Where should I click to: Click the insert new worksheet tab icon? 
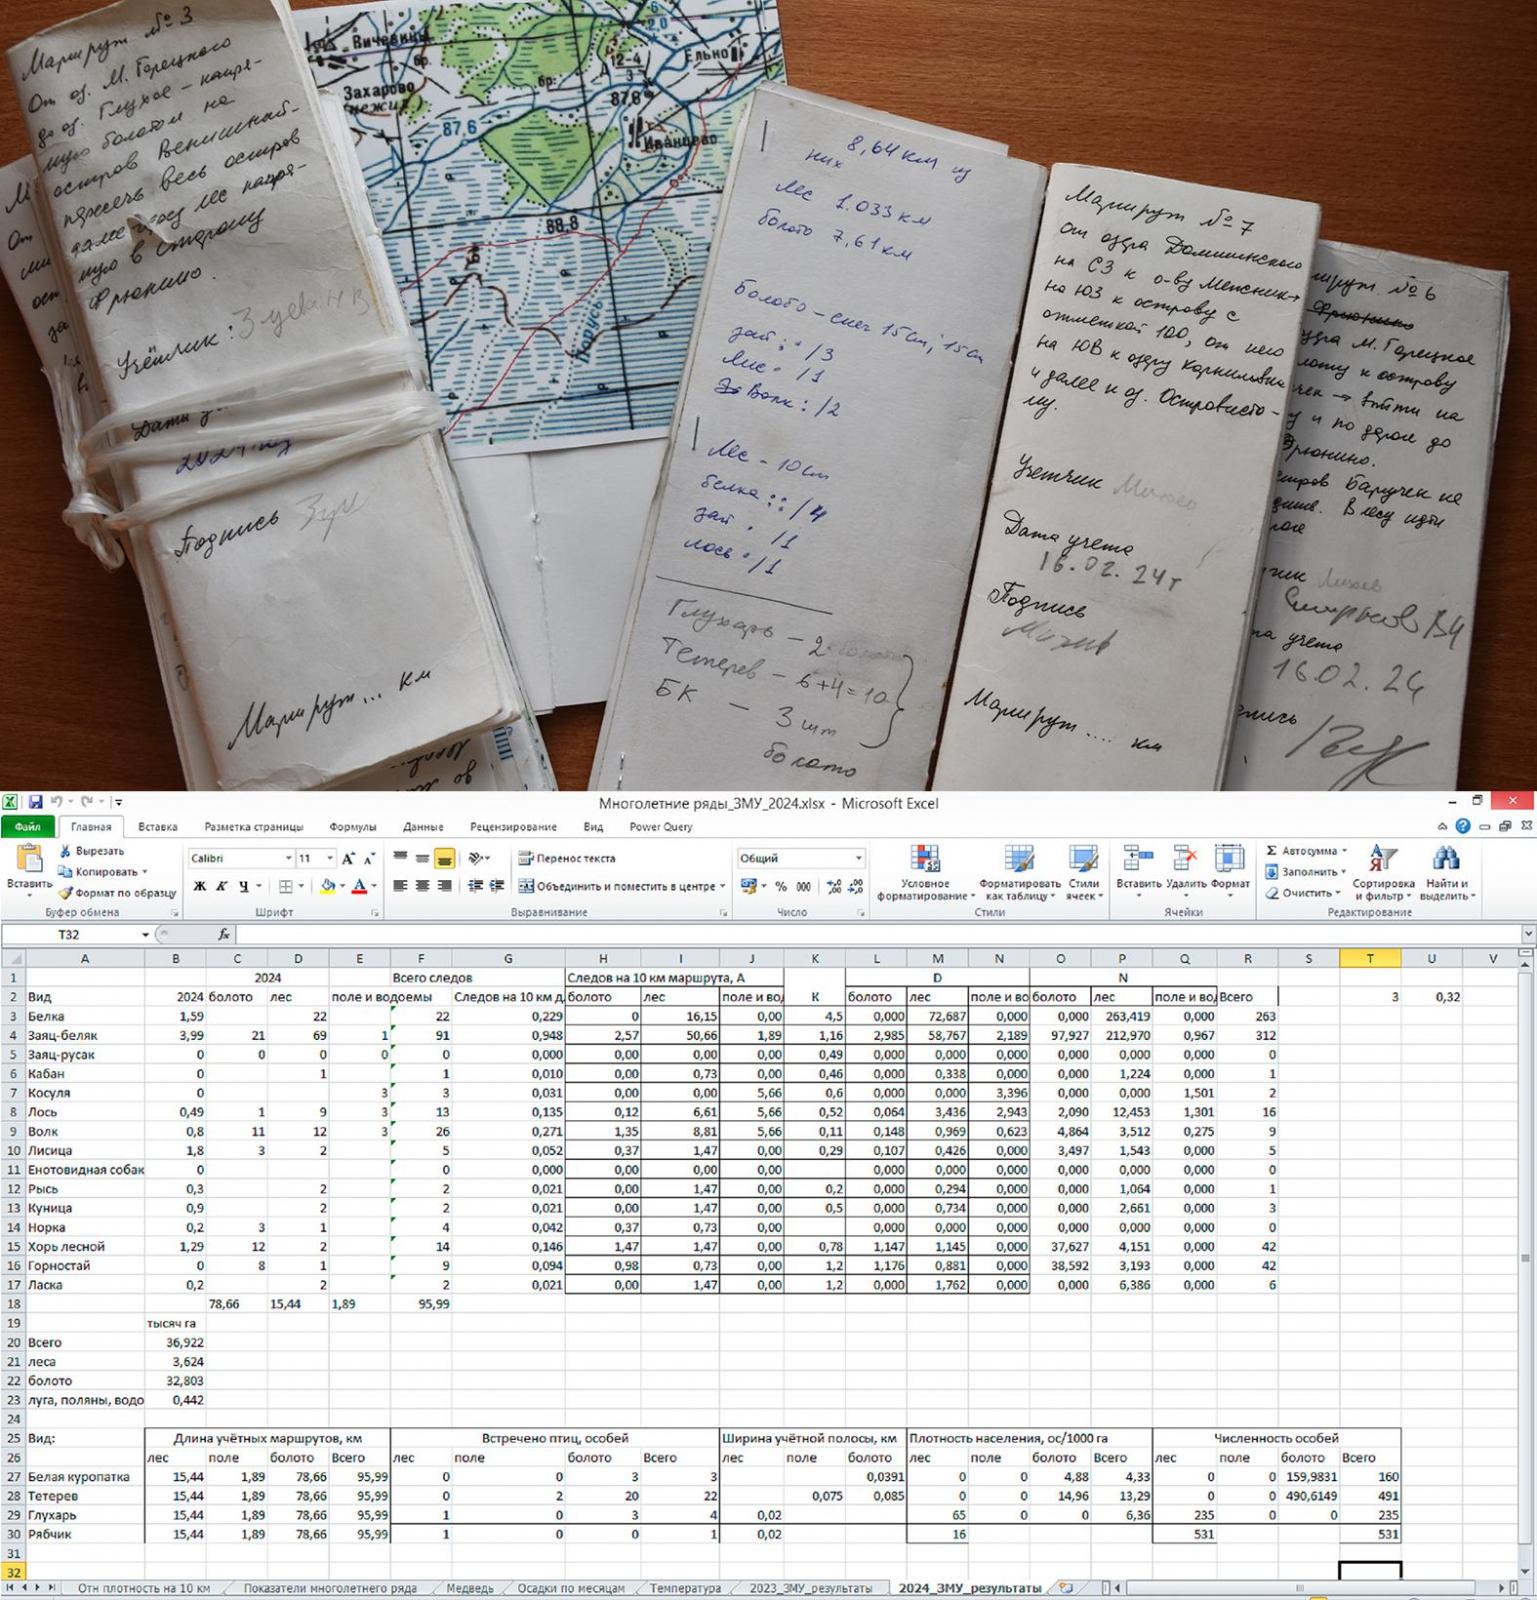1066,1588
